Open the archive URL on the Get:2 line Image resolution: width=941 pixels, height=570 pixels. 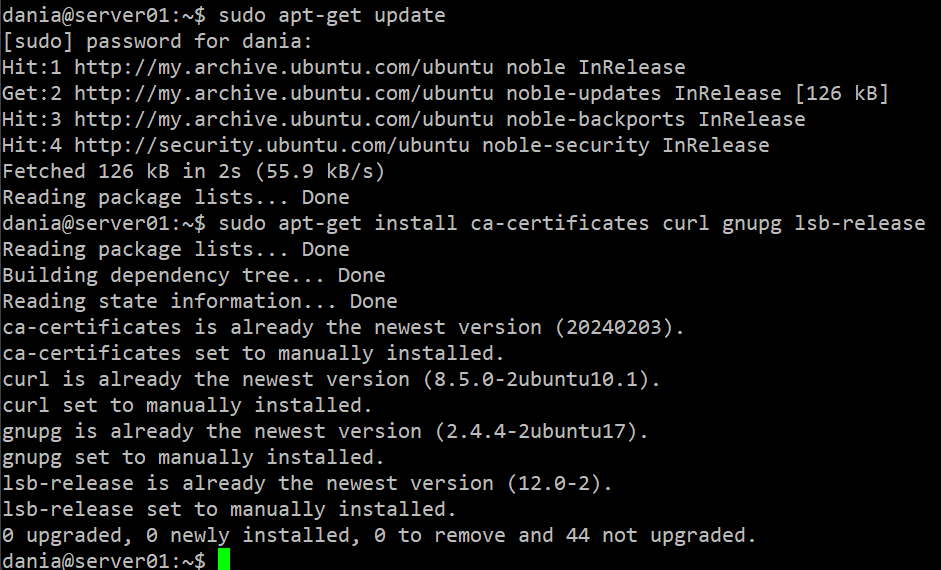284,94
